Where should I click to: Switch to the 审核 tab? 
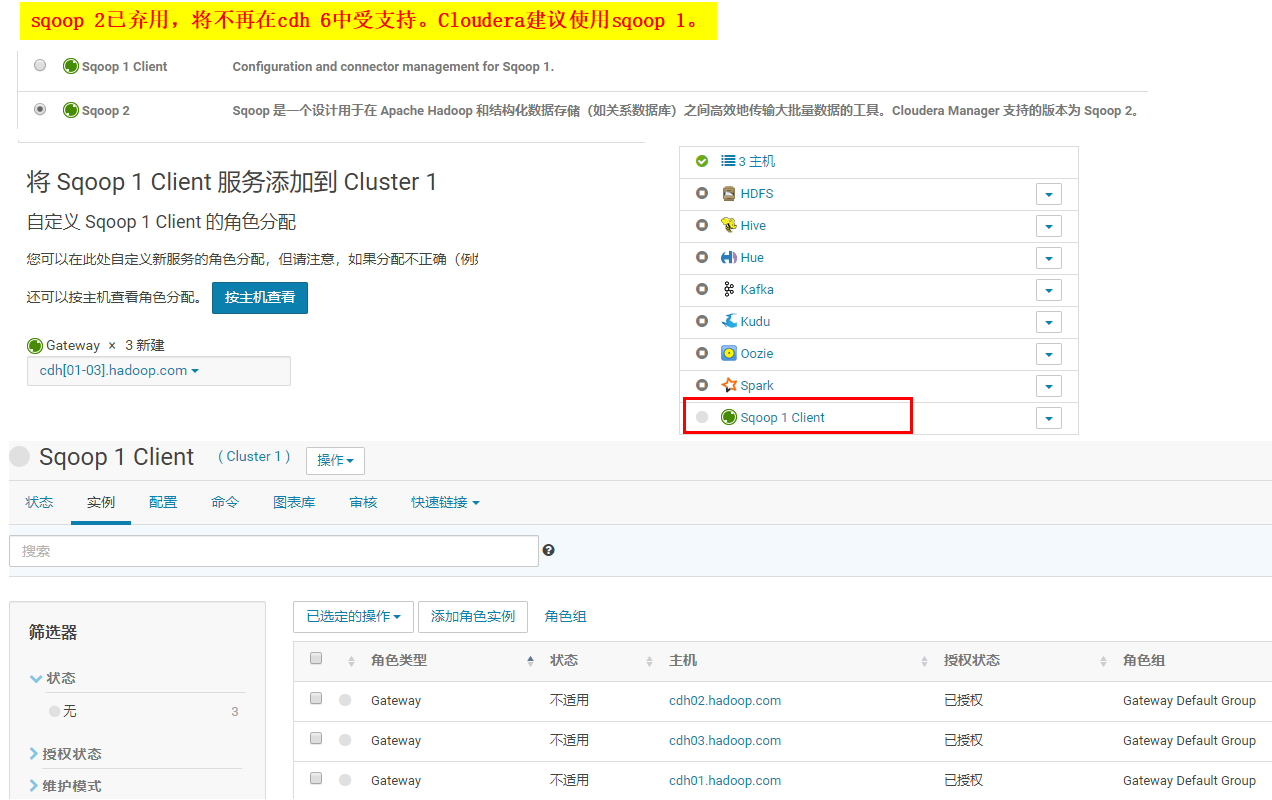click(363, 502)
